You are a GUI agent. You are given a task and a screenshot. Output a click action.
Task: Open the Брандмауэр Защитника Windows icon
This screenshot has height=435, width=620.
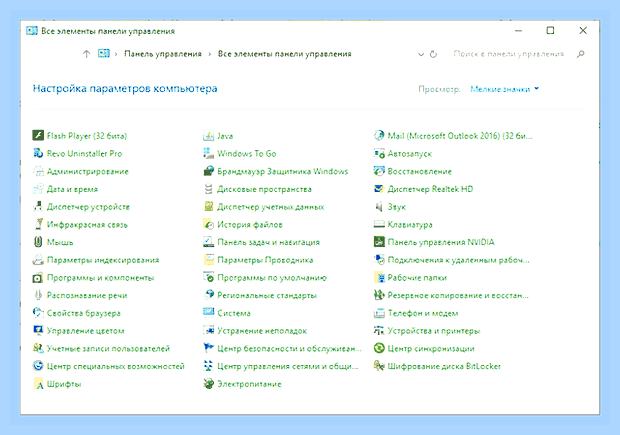[208, 171]
